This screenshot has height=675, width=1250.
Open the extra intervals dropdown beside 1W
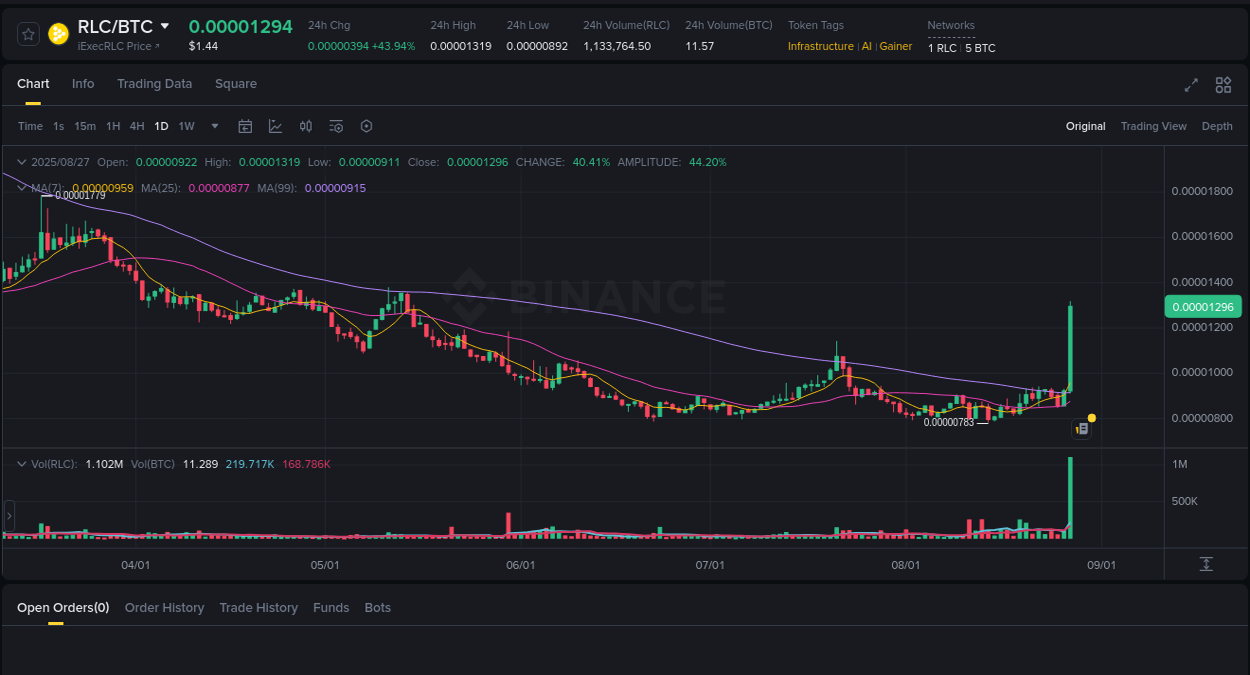(214, 126)
